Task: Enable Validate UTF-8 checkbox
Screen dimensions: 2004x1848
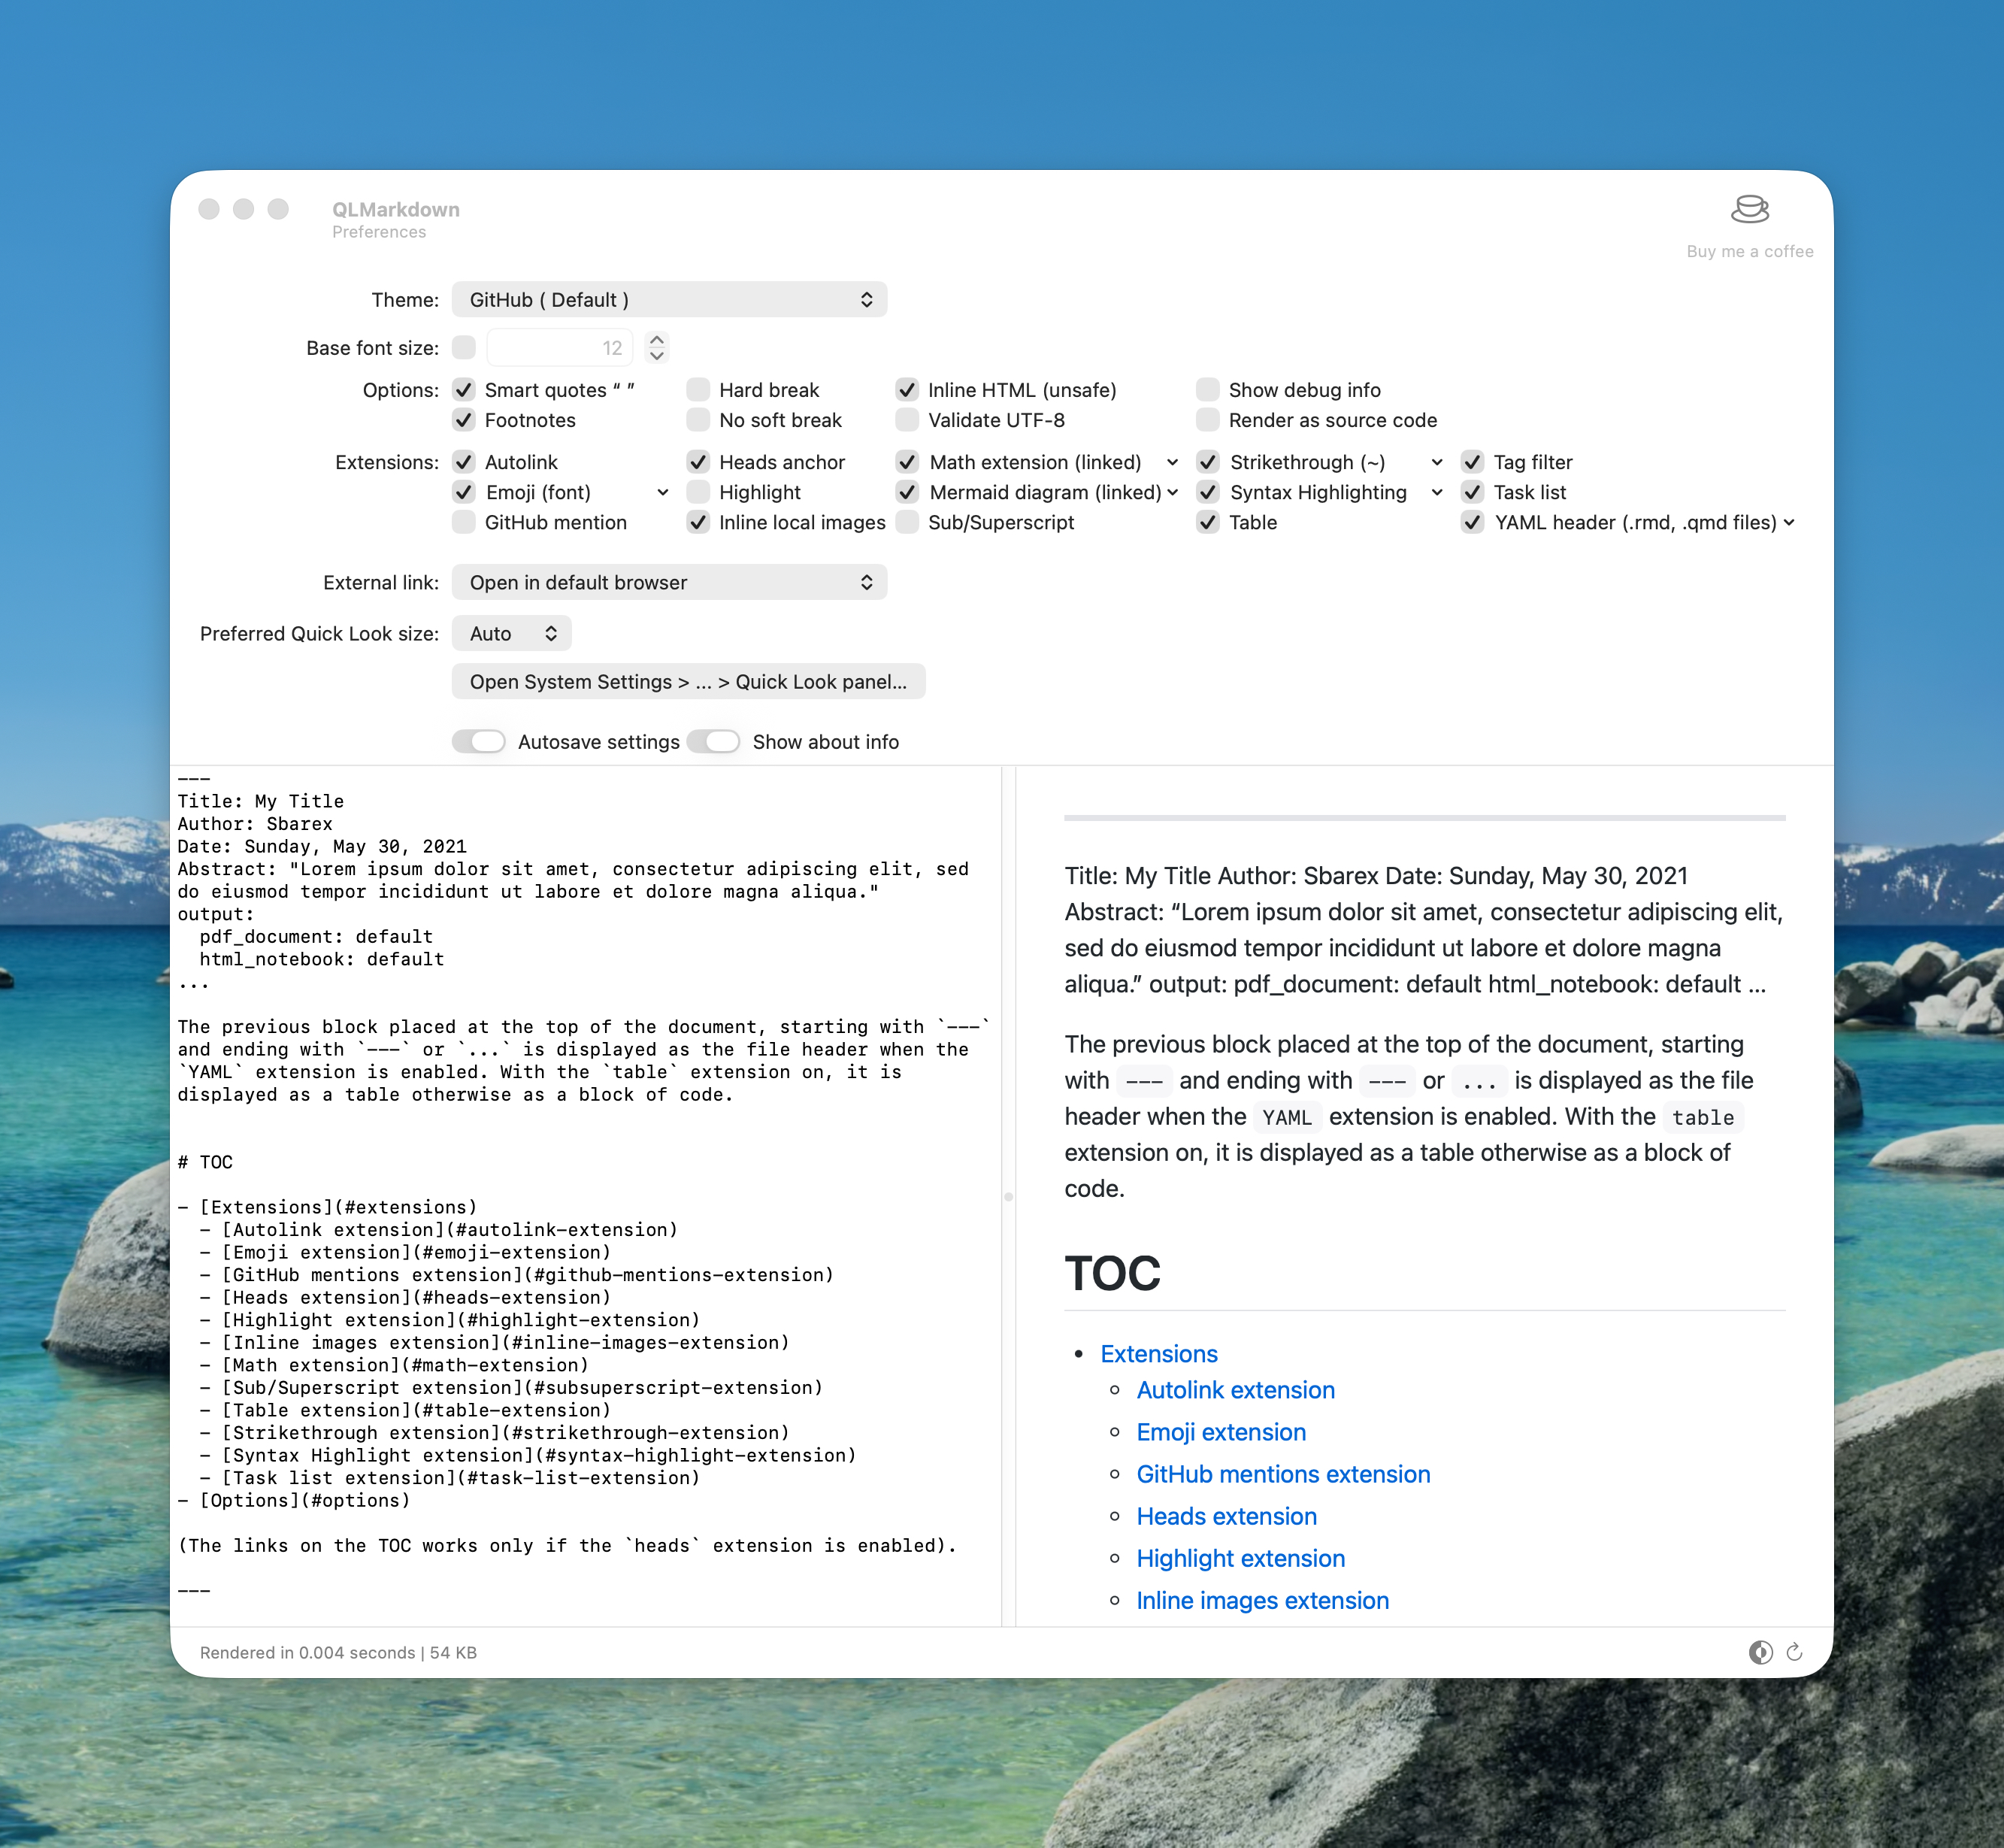Action: coord(907,420)
